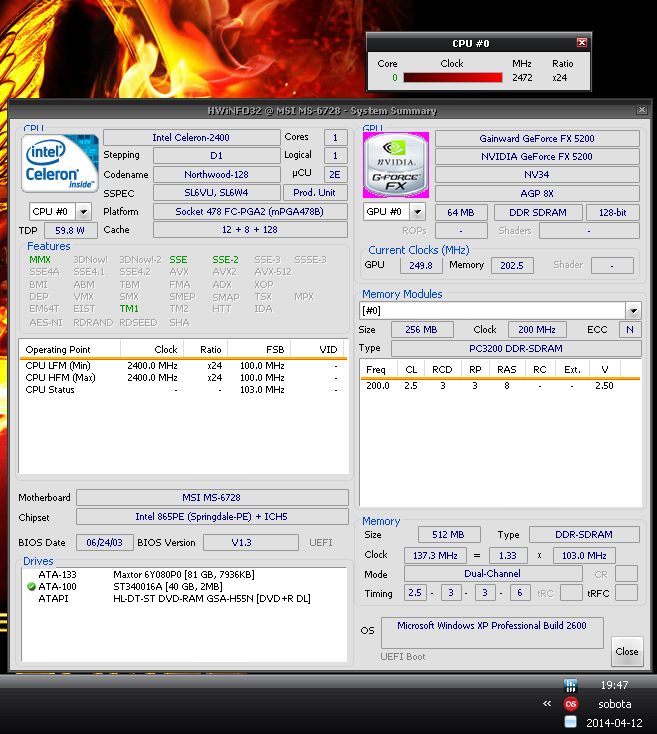
Task: Click the Operating Point column header
Action: pos(70,350)
